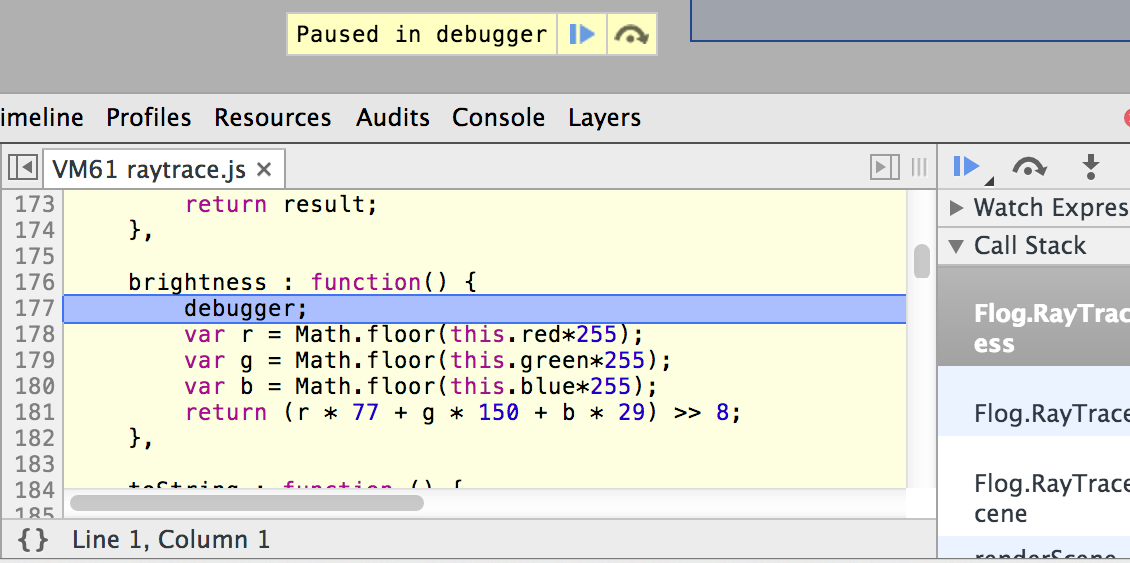Set breakpoint on line 181 gutter
Image resolution: width=1130 pixels, height=563 pixels.
click(x=33, y=412)
